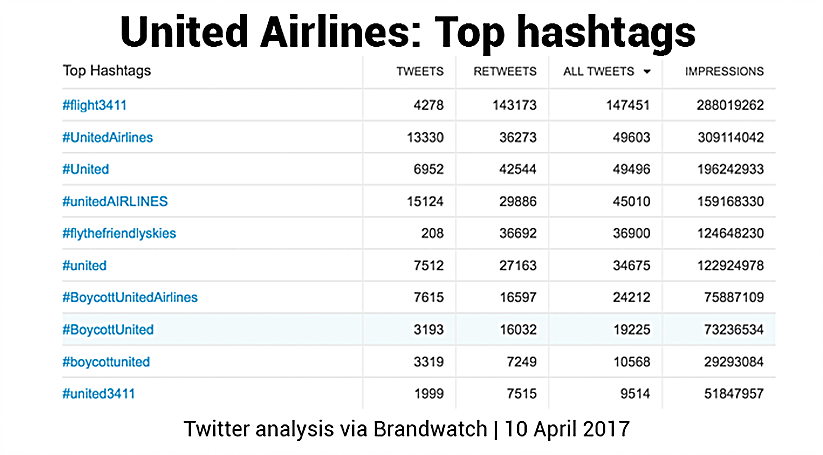Open the #unitedAIRLINES hashtag
This screenshot has height=455, width=823.
(114, 201)
